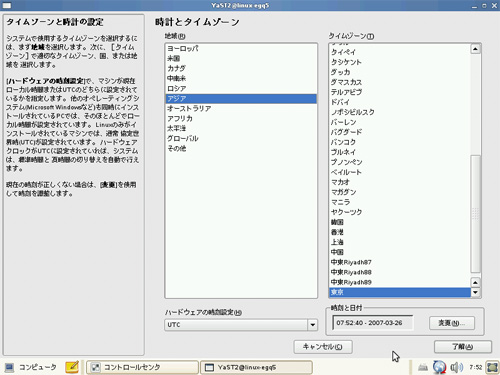Select ダッカ in timezone list
This screenshot has width=500, height=375.
[x=400, y=72]
